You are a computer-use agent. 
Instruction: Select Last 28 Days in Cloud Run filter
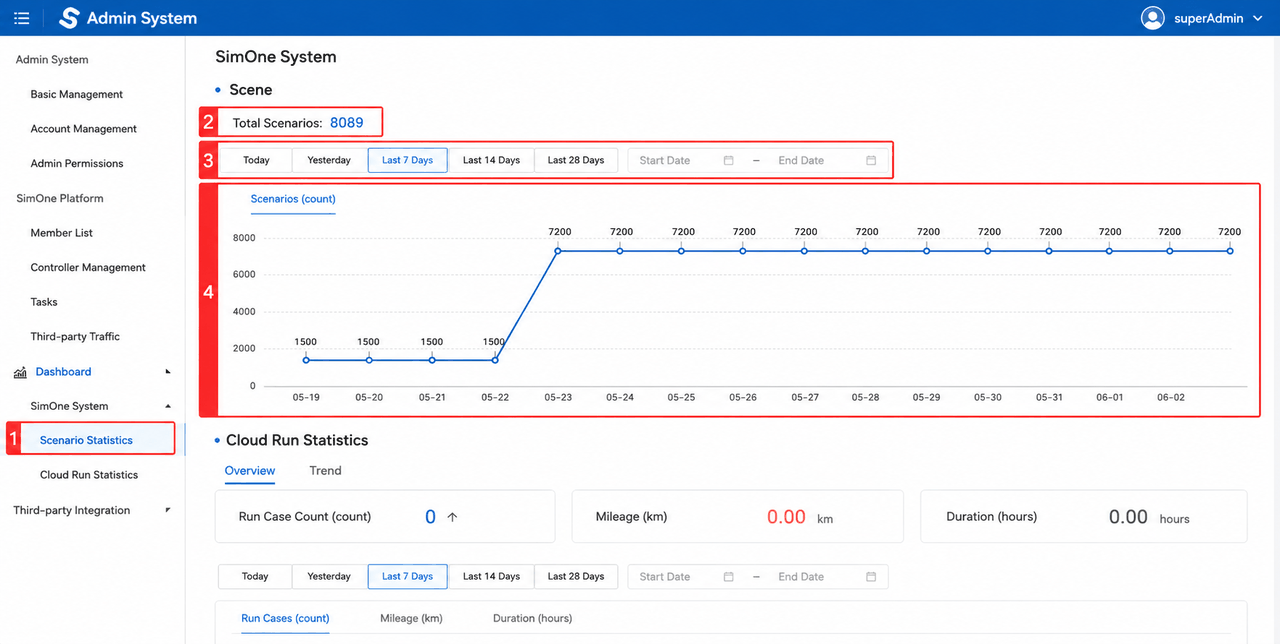(x=576, y=577)
